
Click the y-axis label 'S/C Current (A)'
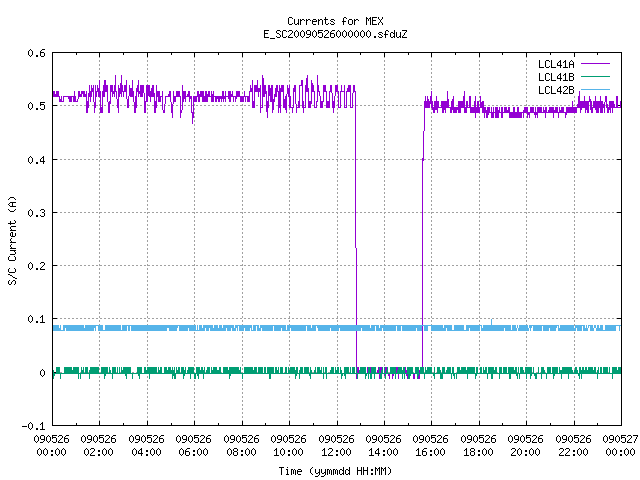pyautogui.click(x=12, y=240)
